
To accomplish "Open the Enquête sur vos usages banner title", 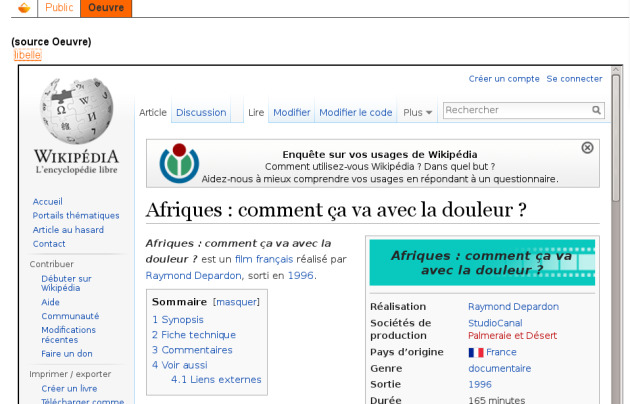I will pos(380,155).
